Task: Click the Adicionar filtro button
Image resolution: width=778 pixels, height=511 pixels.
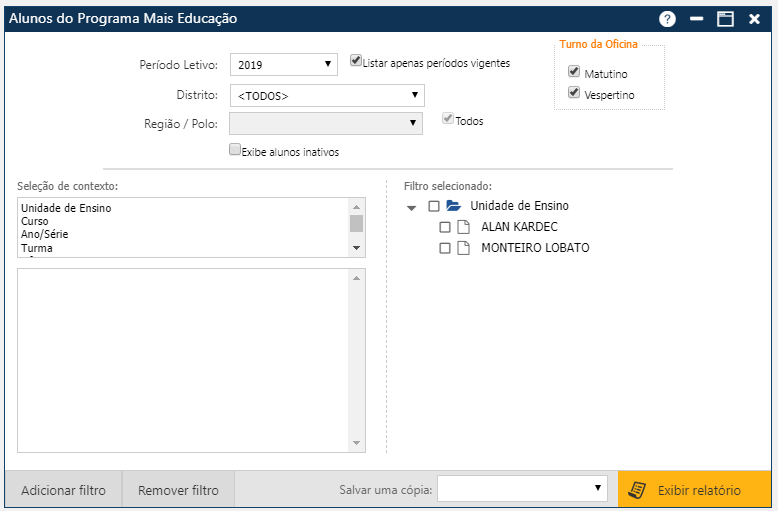Action: tap(63, 490)
